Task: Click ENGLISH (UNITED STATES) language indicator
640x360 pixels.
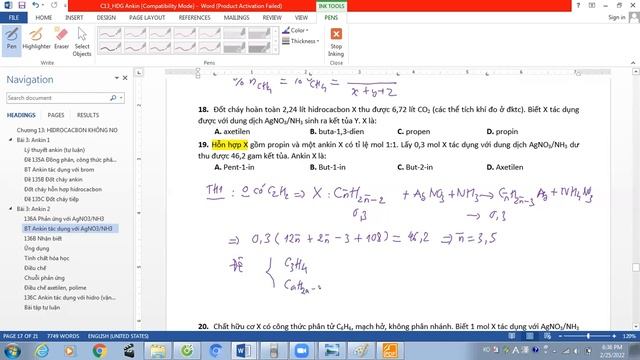Action: tap(118, 336)
